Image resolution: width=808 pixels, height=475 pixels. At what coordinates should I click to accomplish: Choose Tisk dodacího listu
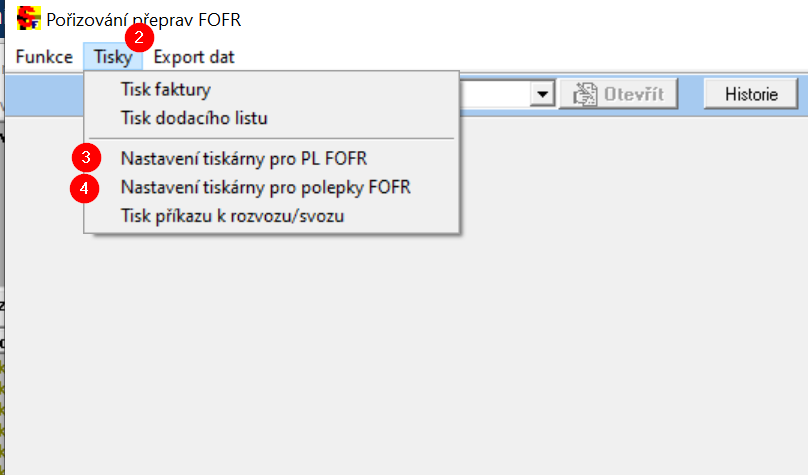pyautogui.click(x=194, y=118)
